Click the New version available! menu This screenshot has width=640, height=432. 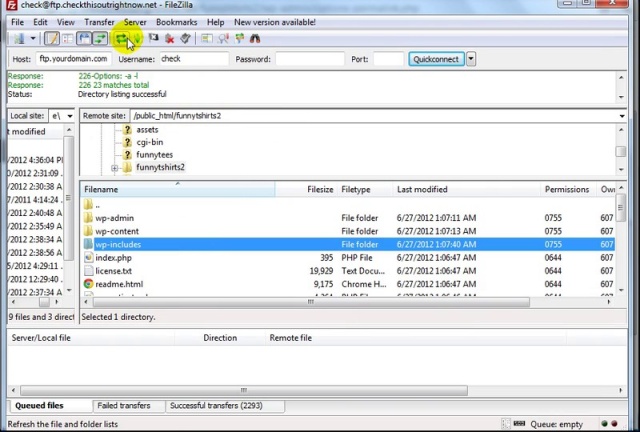coord(275,22)
